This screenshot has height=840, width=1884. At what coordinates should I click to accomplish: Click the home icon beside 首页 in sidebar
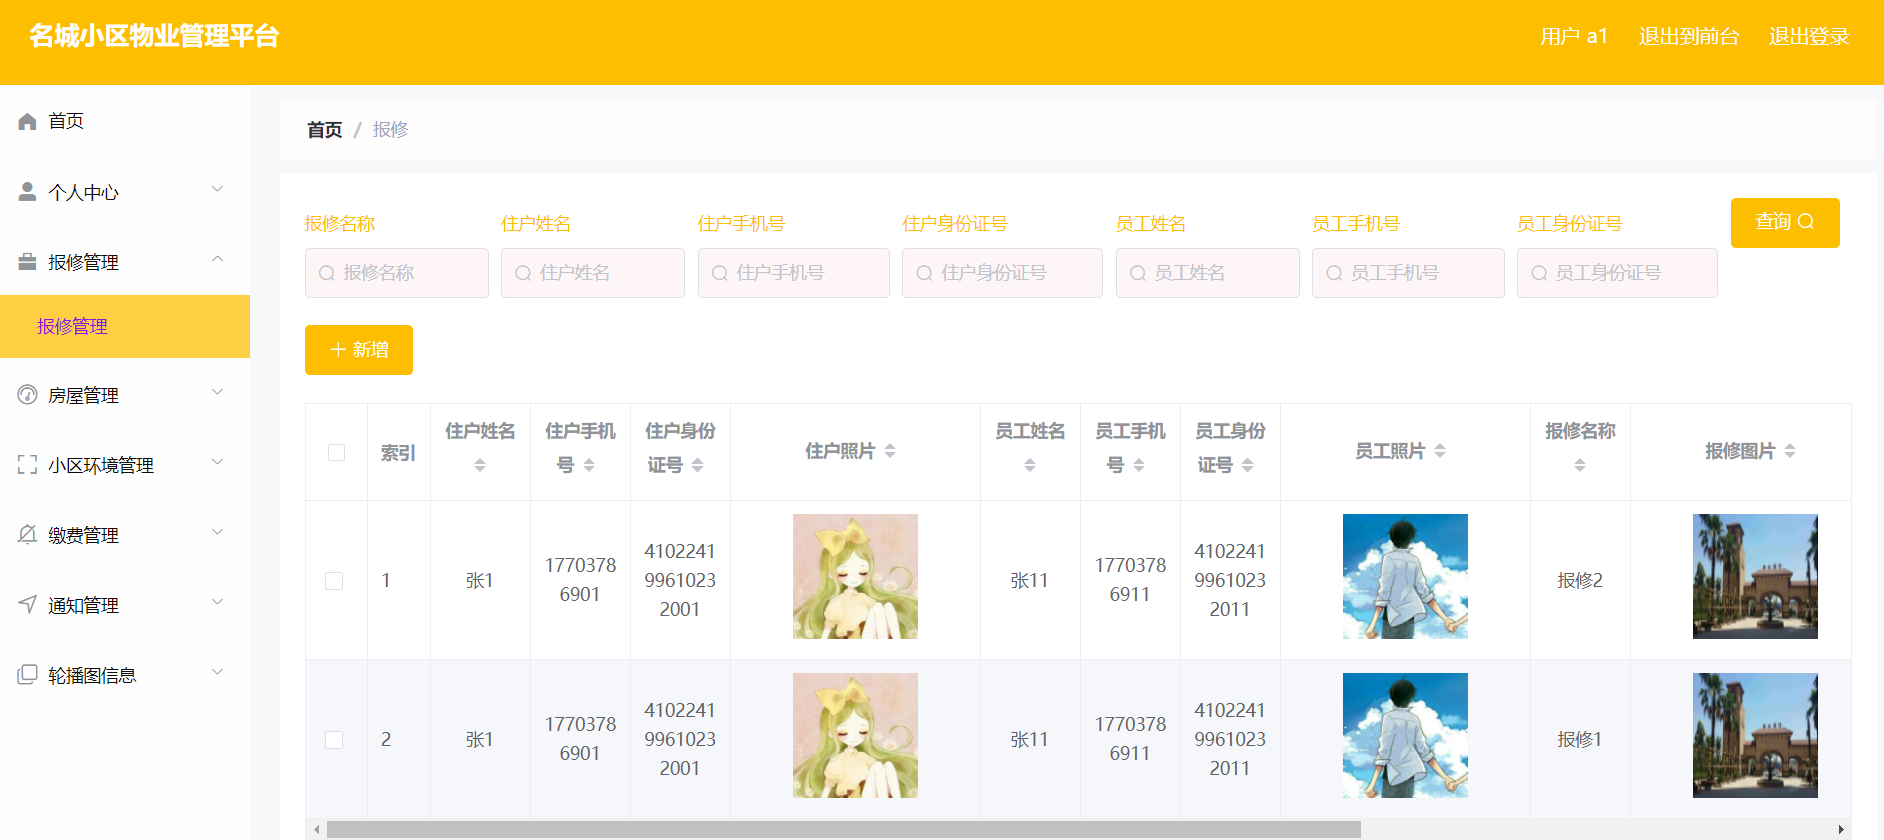(27, 121)
